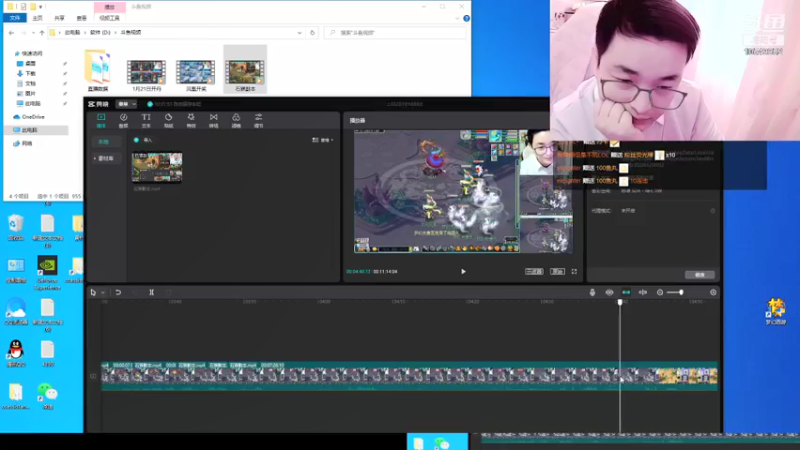Toggle preview axis on the timeline
Viewport: 800px width, 450px height.
point(643,292)
